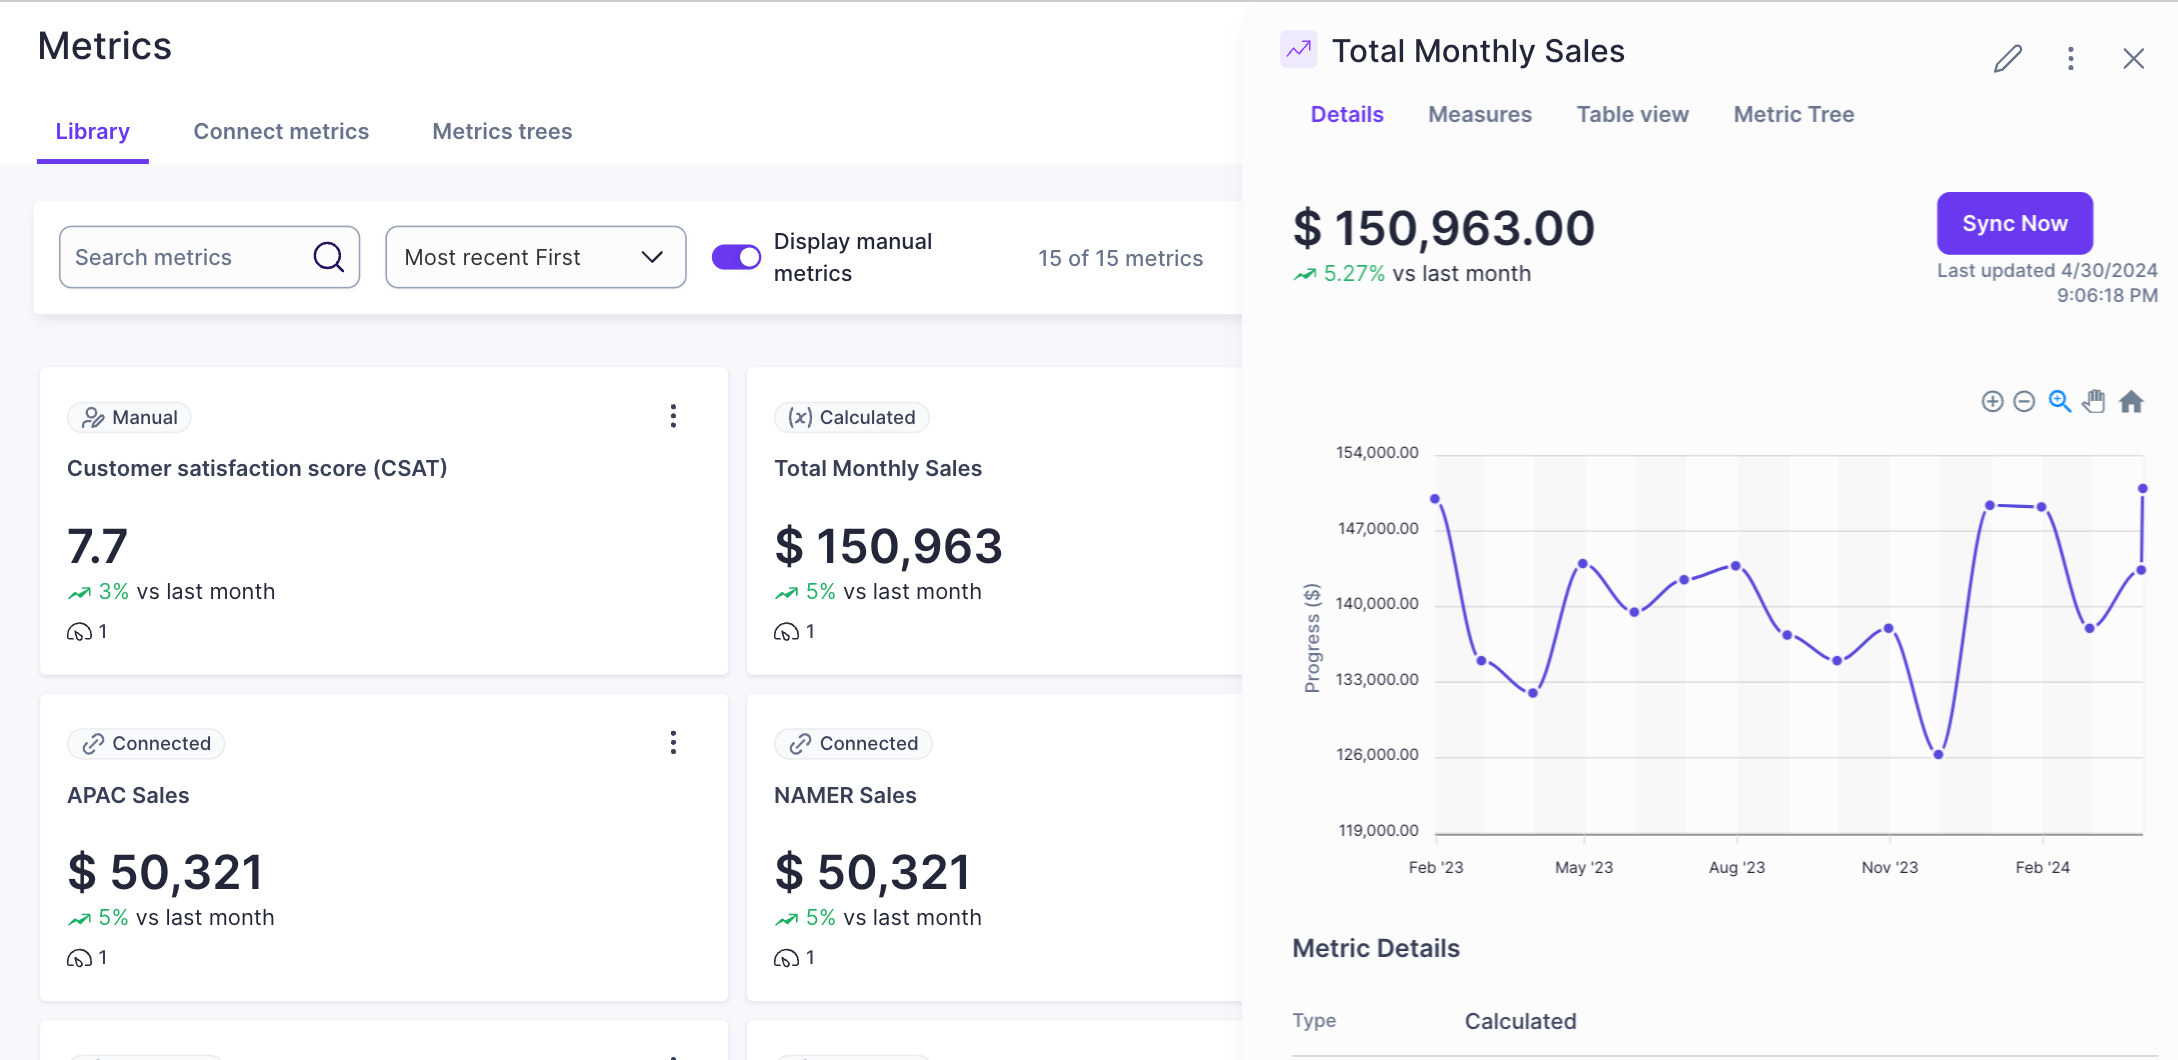Click the search magnifier icon
Image resolution: width=2178 pixels, height=1060 pixels.
tap(328, 258)
